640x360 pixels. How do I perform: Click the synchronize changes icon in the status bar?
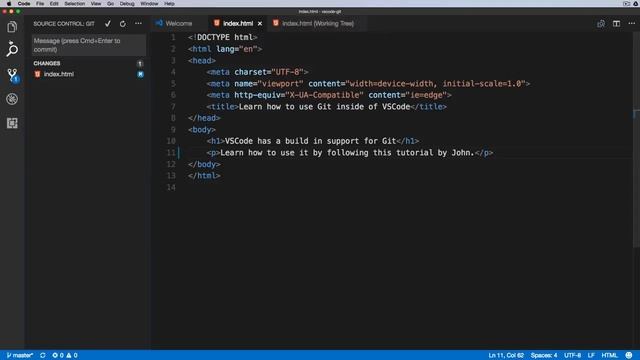pyautogui.click(x=42, y=356)
